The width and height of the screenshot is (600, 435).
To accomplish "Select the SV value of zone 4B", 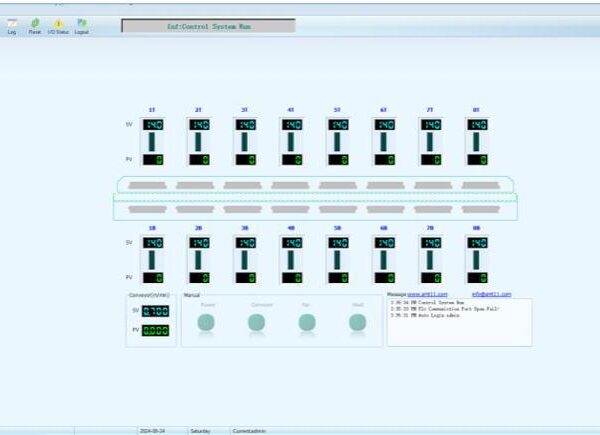I will click(292, 243).
